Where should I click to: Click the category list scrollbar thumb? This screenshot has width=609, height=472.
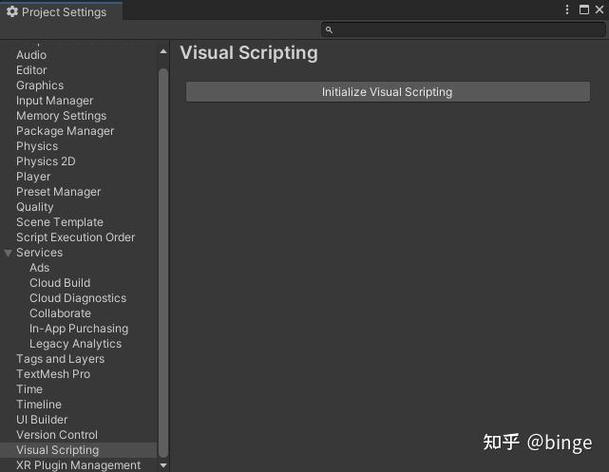coord(164,263)
